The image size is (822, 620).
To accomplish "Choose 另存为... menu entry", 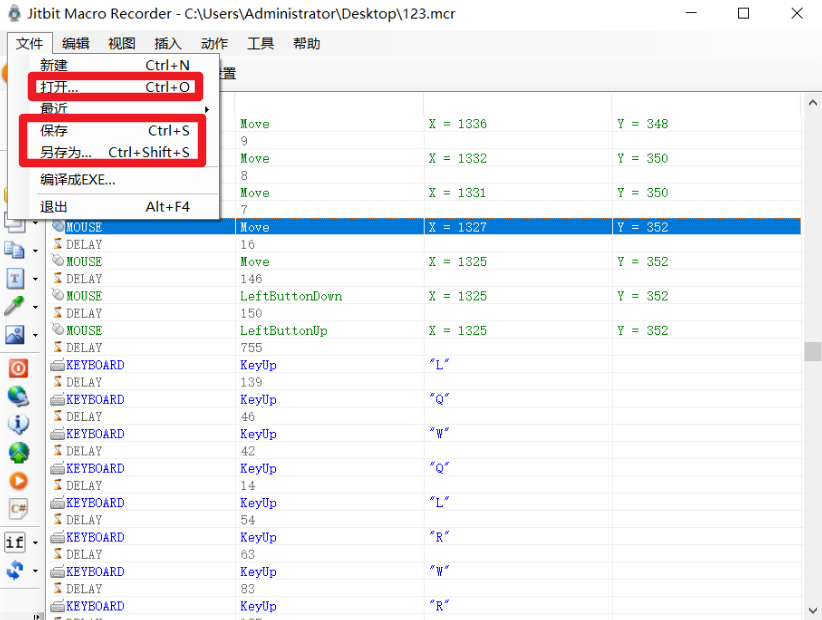I will click(x=115, y=153).
